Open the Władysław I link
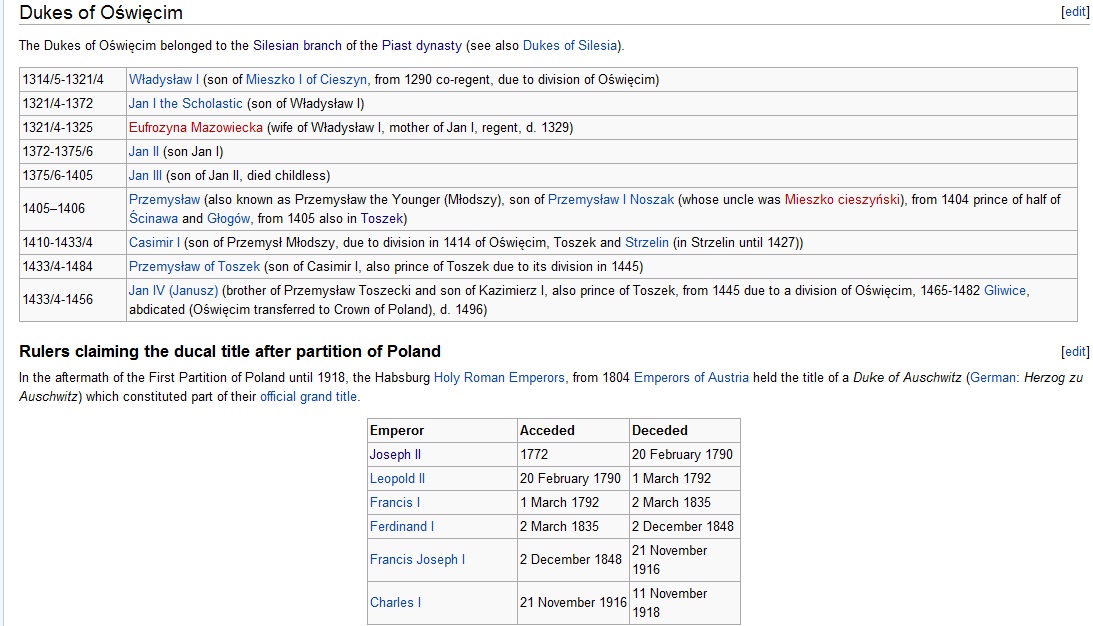Viewport: 1093px width, 626px height. (164, 79)
